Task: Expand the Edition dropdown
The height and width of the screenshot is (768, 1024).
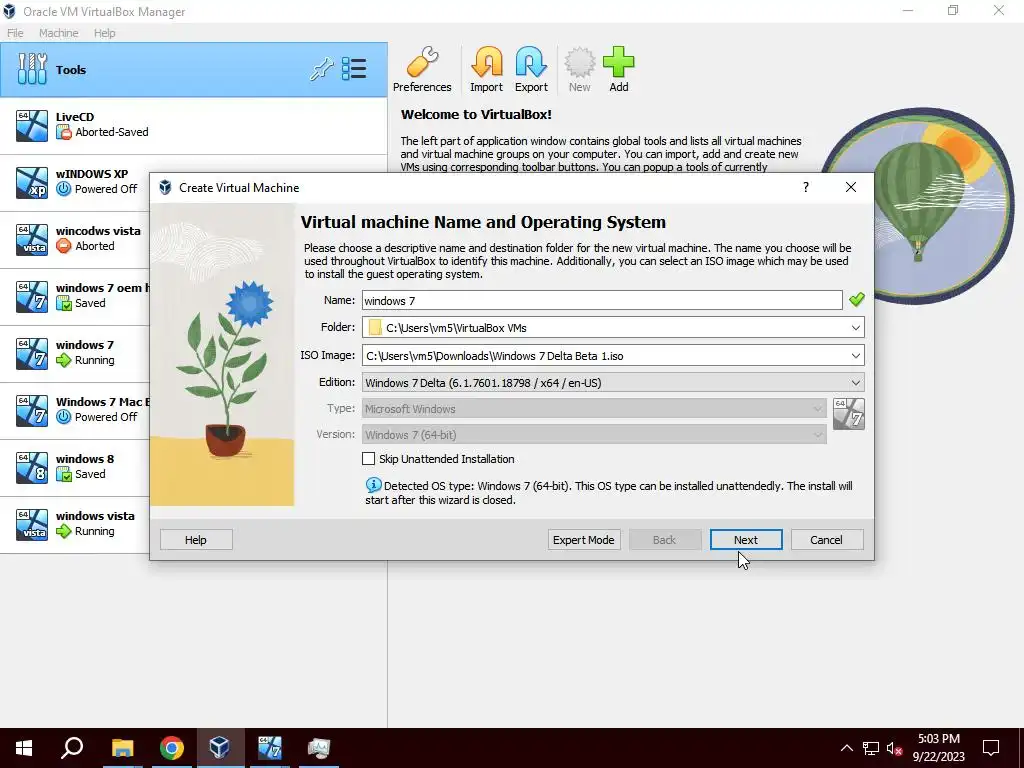Action: point(856,383)
